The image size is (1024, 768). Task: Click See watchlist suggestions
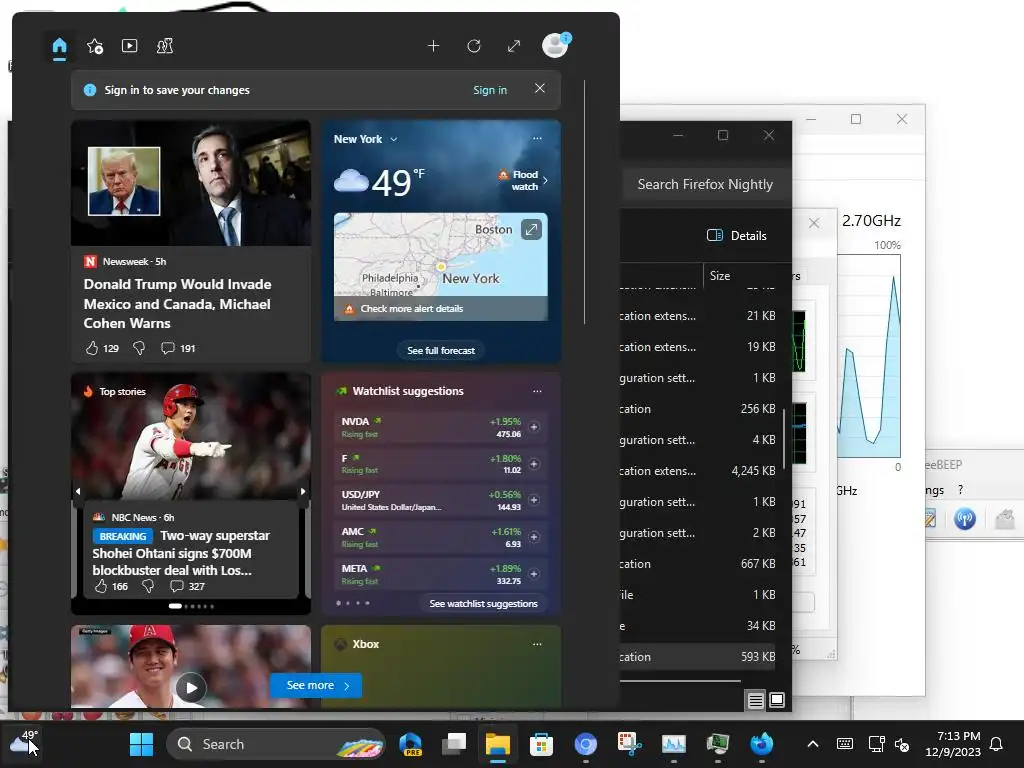coord(483,603)
